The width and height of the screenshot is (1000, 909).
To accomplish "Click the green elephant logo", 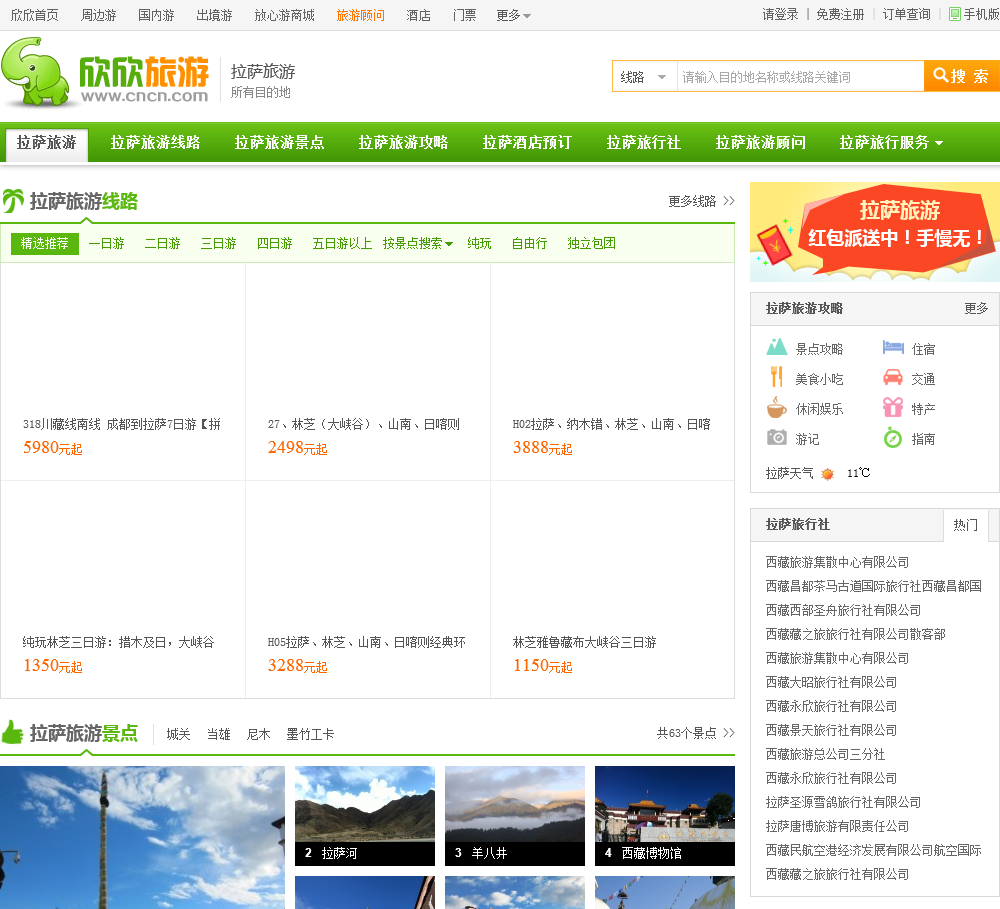I will [x=35, y=71].
